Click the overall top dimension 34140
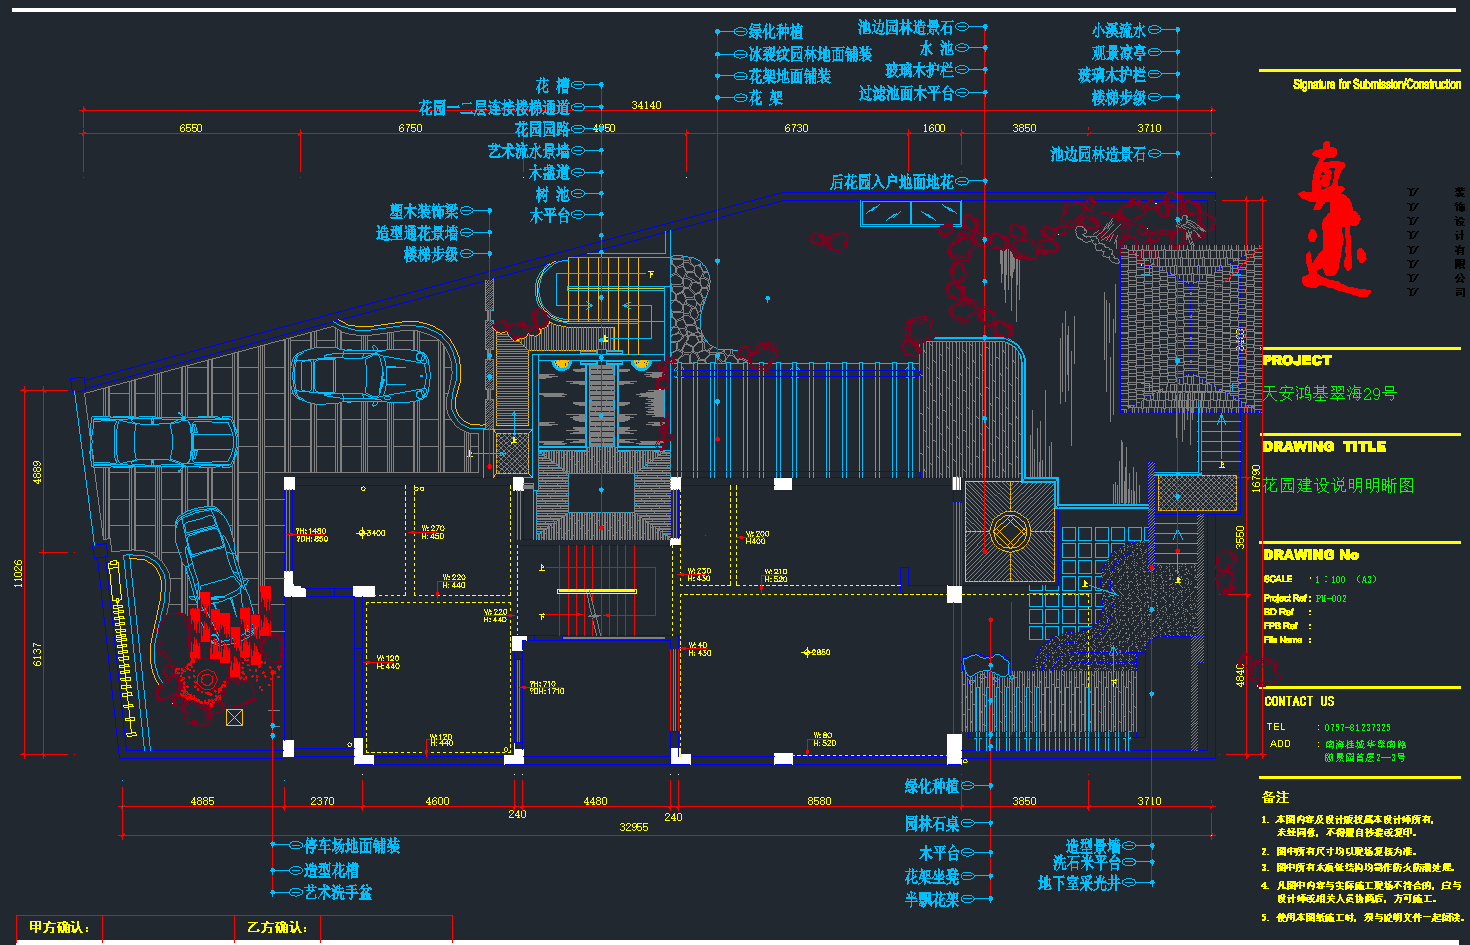The image size is (1470, 945). 646,105
